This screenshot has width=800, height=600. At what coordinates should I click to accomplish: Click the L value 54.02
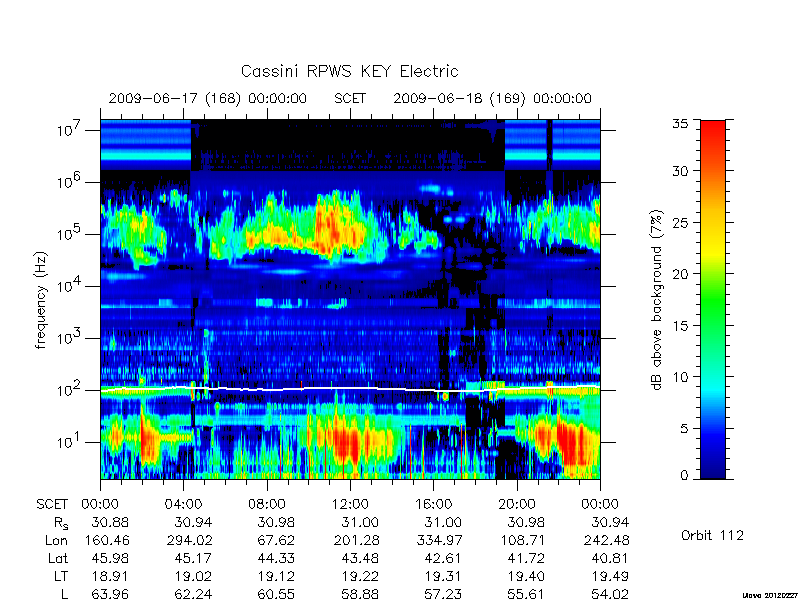(x=610, y=594)
